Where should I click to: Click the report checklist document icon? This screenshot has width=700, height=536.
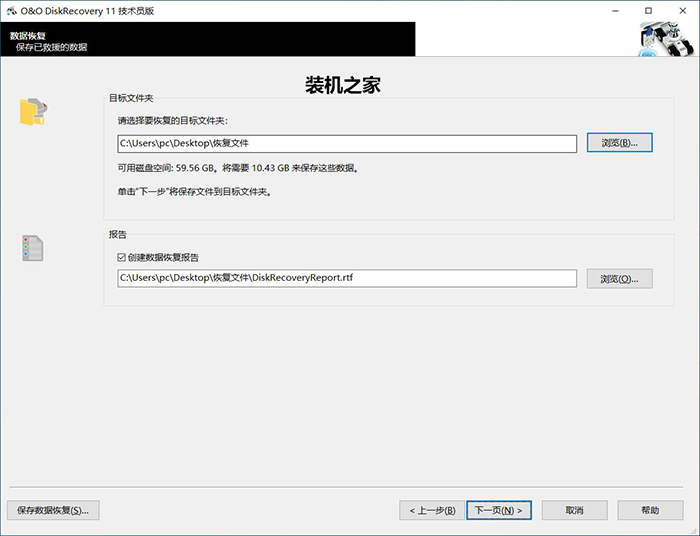pyautogui.click(x=33, y=248)
